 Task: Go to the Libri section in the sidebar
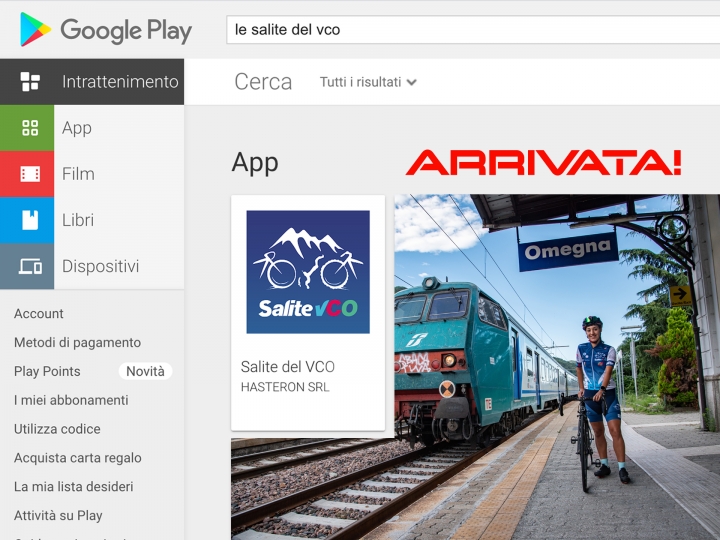tap(92, 220)
